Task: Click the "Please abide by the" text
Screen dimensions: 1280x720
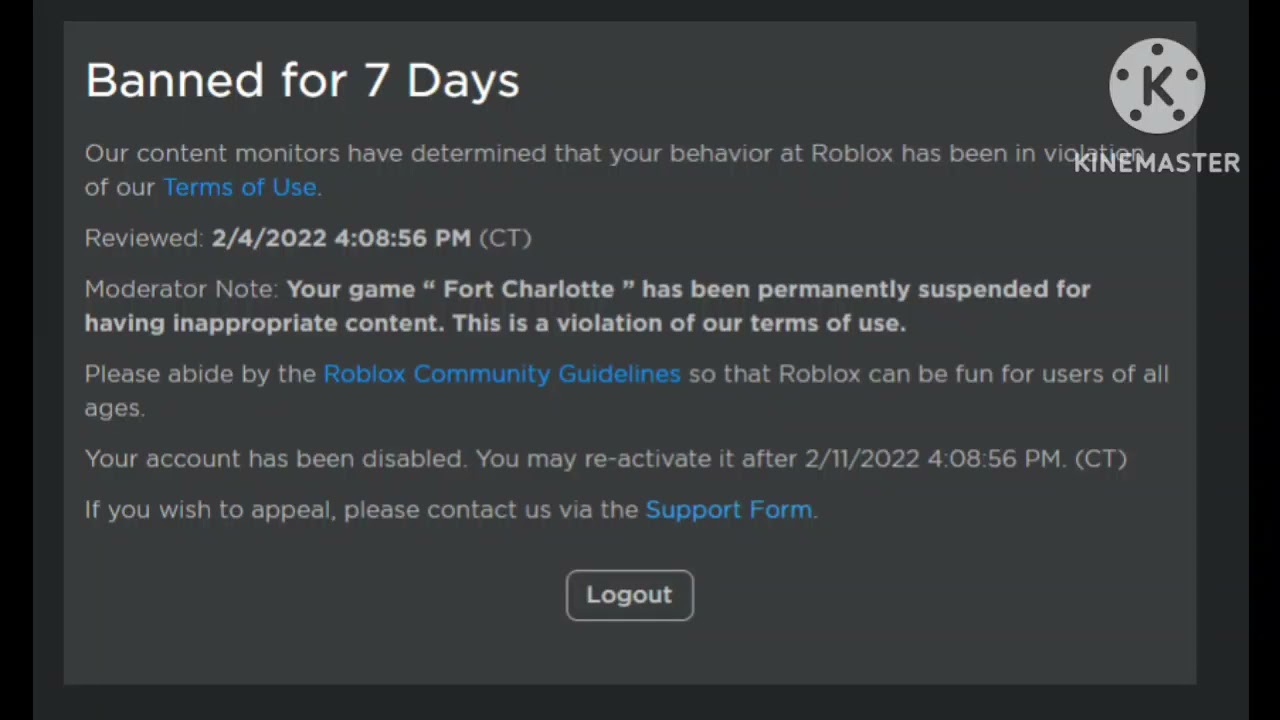Action: coord(200,374)
